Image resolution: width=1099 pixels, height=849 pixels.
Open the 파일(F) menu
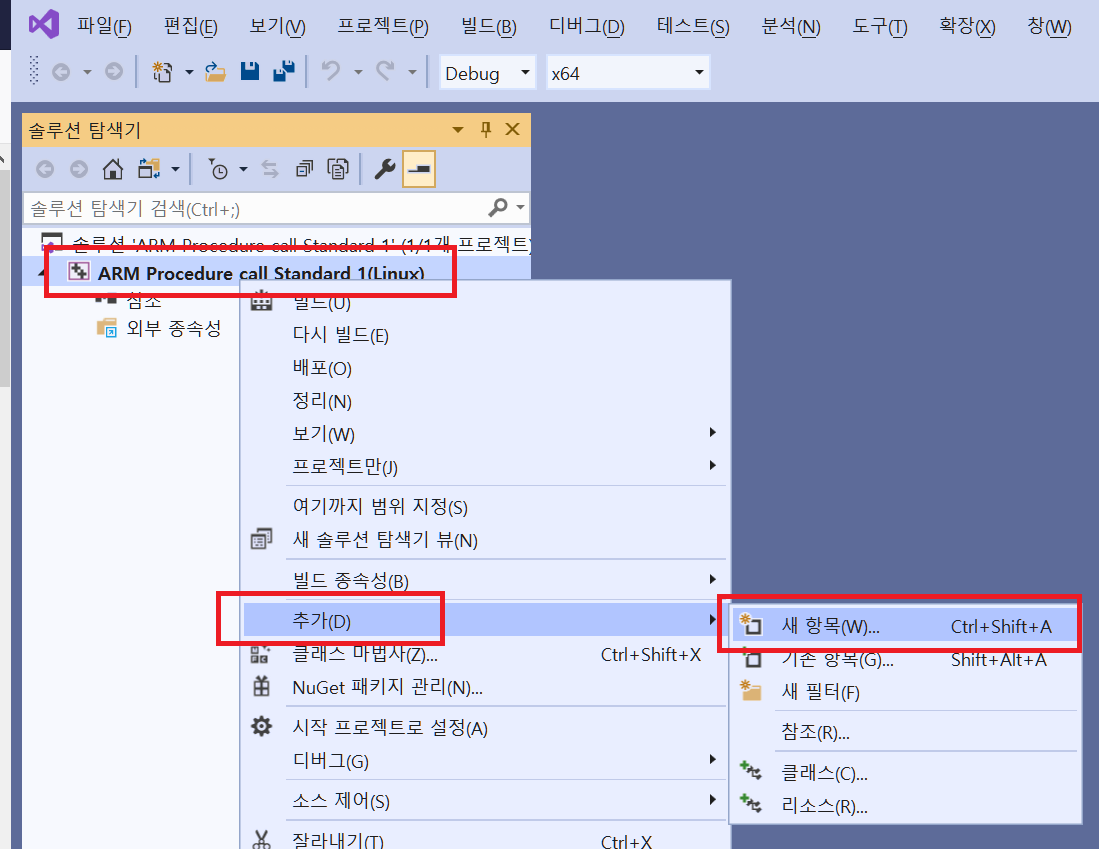click(x=104, y=27)
